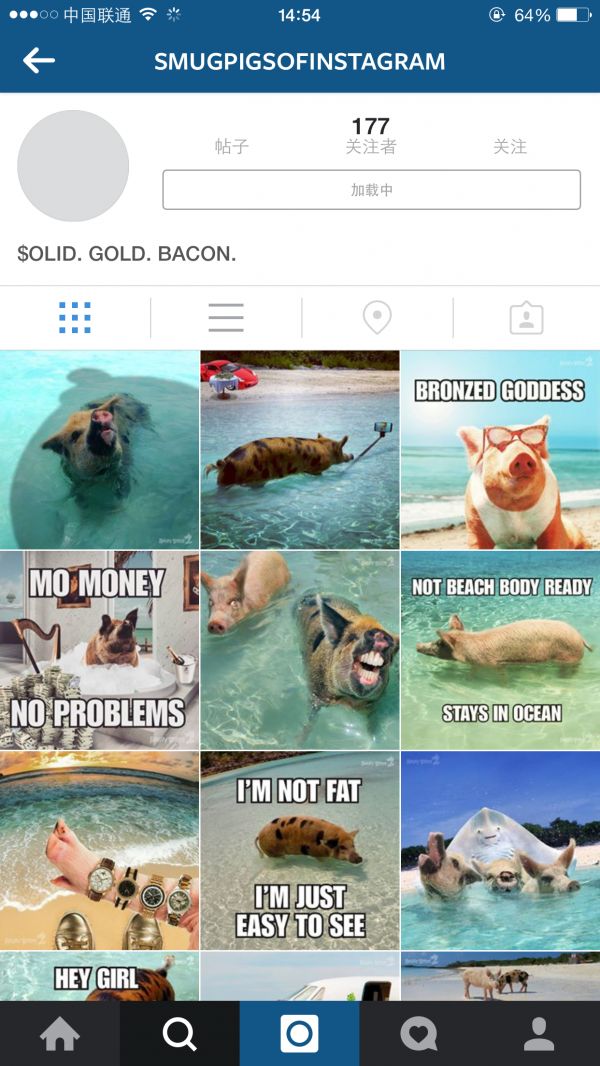This screenshot has width=600, height=1066.
Task: Go back using the left arrow
Action: click(39, 61)
